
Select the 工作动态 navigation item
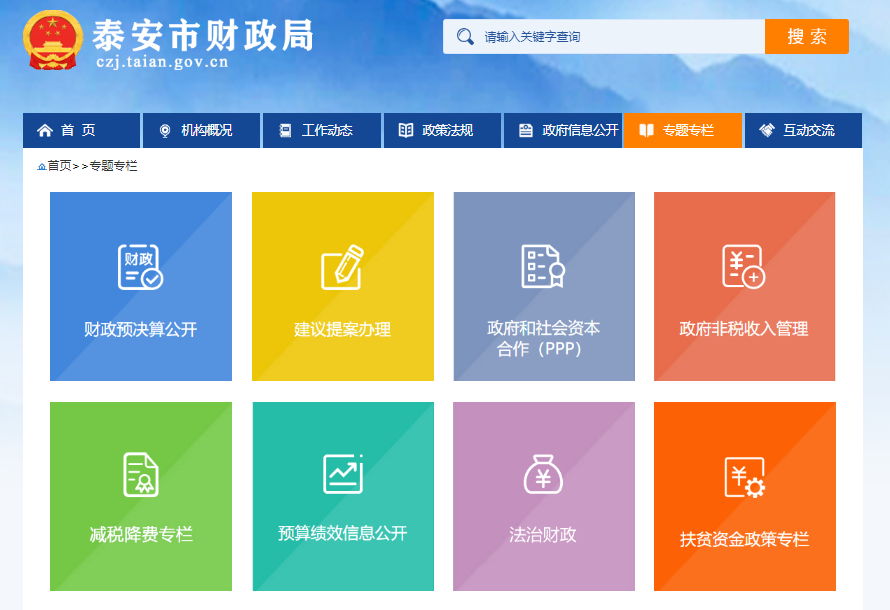(x=321, y=130)
